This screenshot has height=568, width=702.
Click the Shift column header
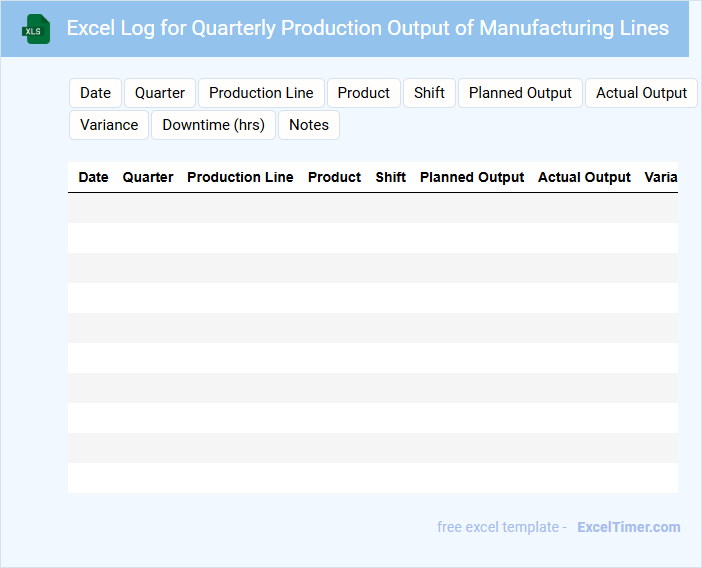click(390, 177)
